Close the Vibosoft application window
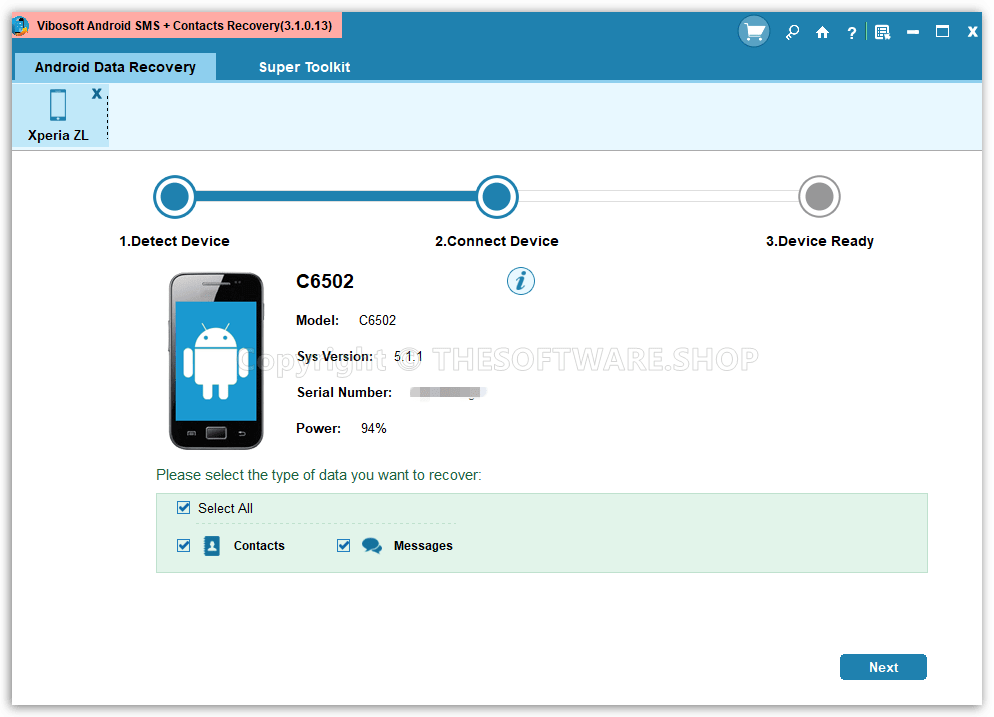Image resolution: width=994 pixels, height=717 pixels. pyautogui.click(x=972, y=32)
